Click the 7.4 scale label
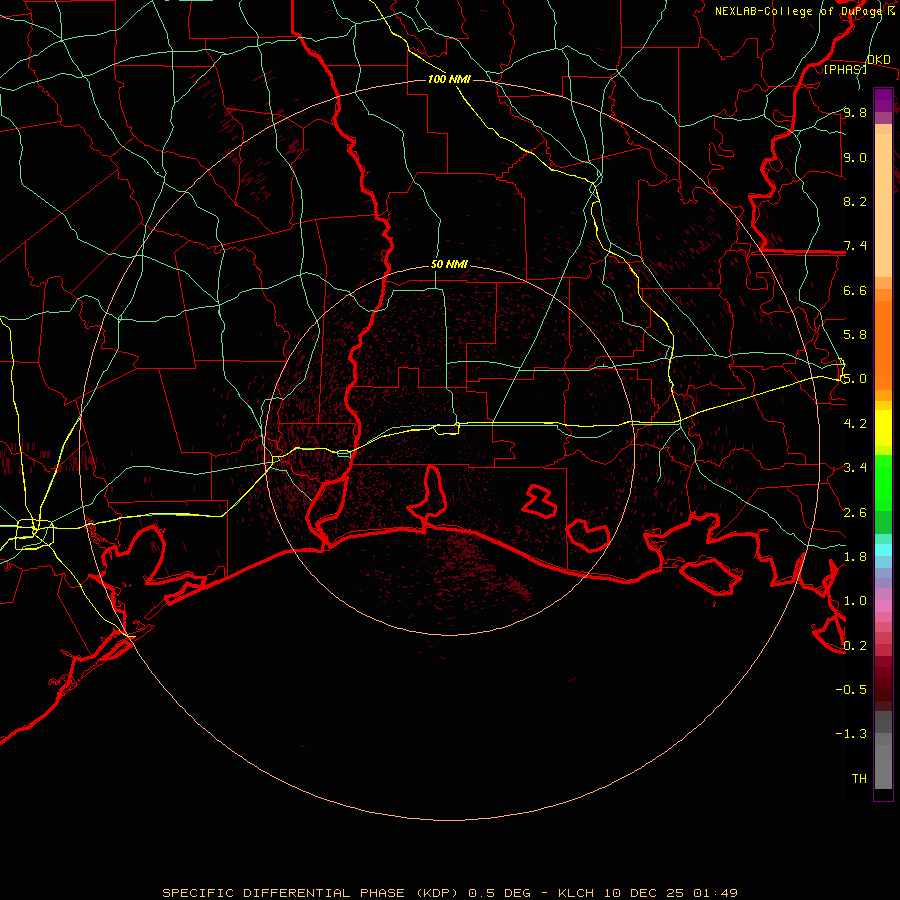 click(x=855, y=246)
